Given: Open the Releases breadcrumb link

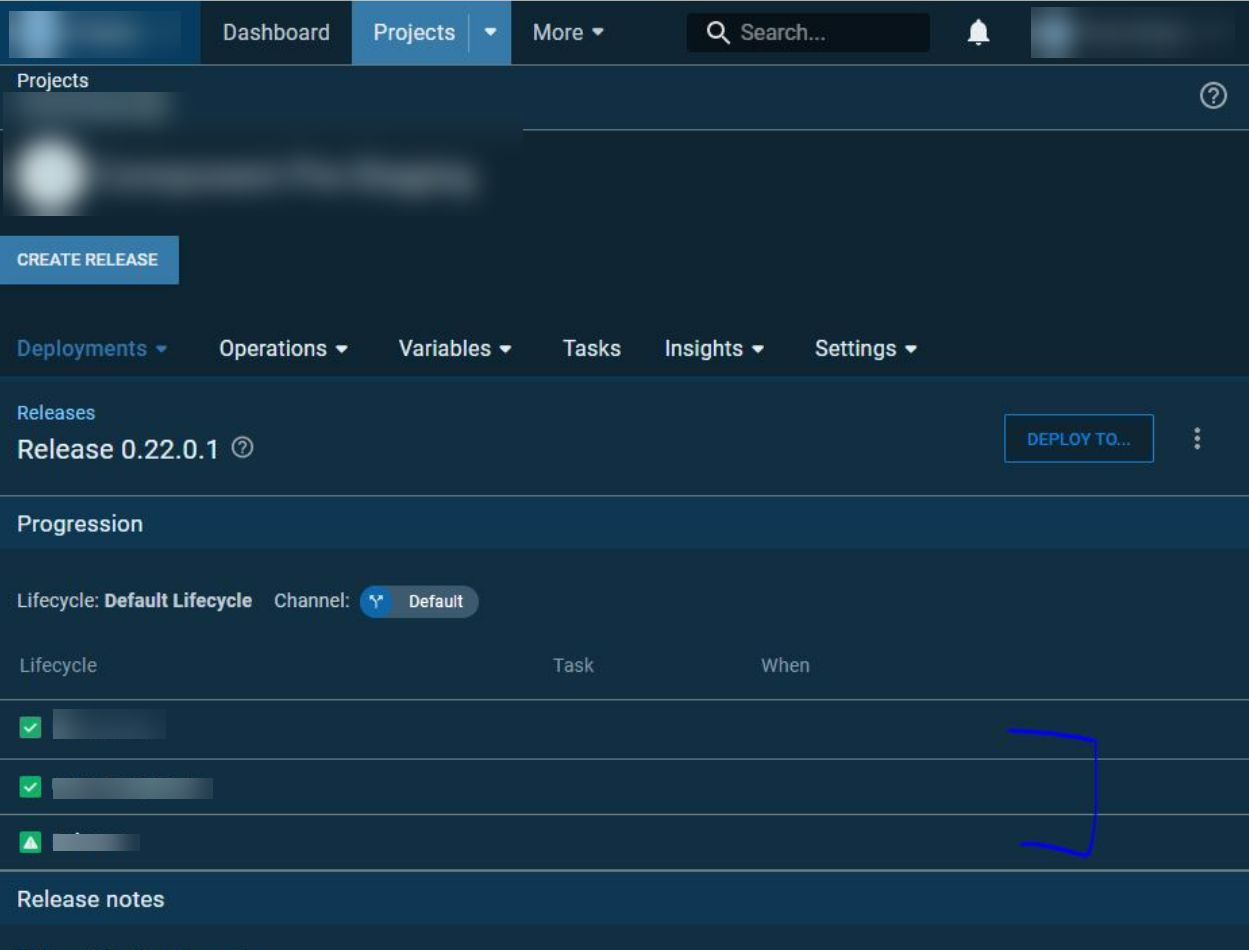Looking at the screenshot, I should pyautogui.click(x=56, y=412).
